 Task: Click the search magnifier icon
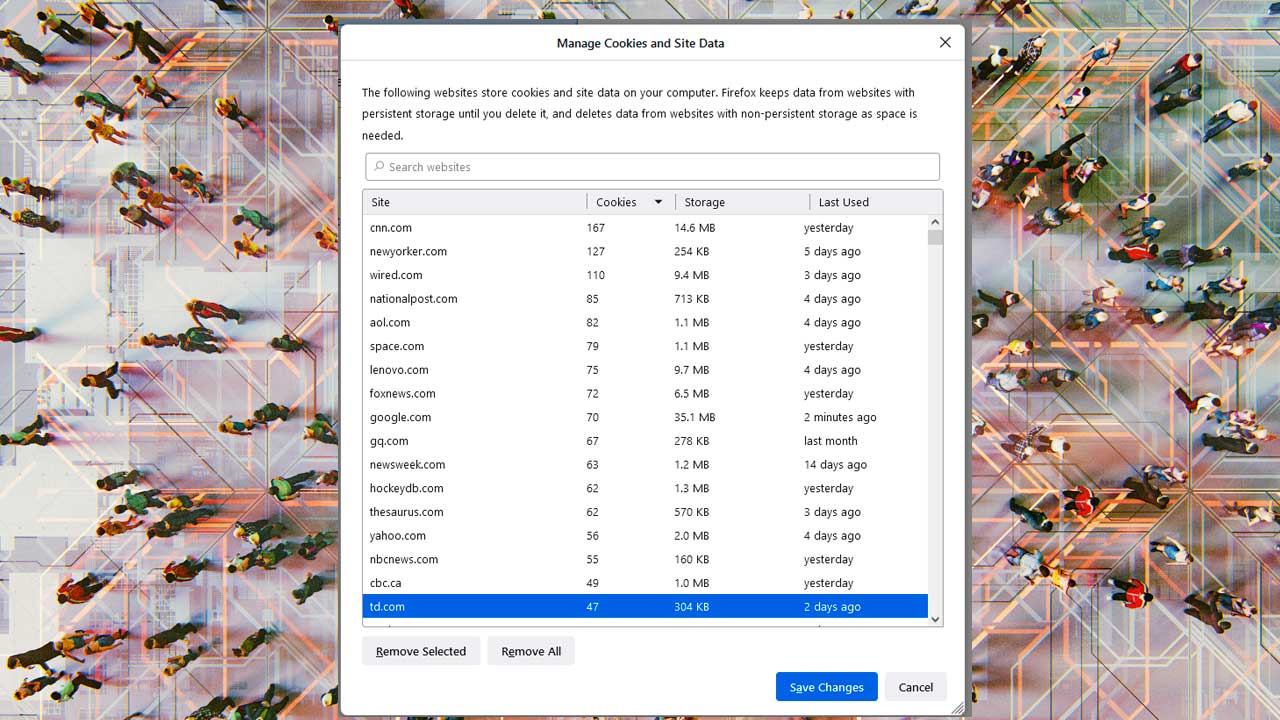(379, 167)
